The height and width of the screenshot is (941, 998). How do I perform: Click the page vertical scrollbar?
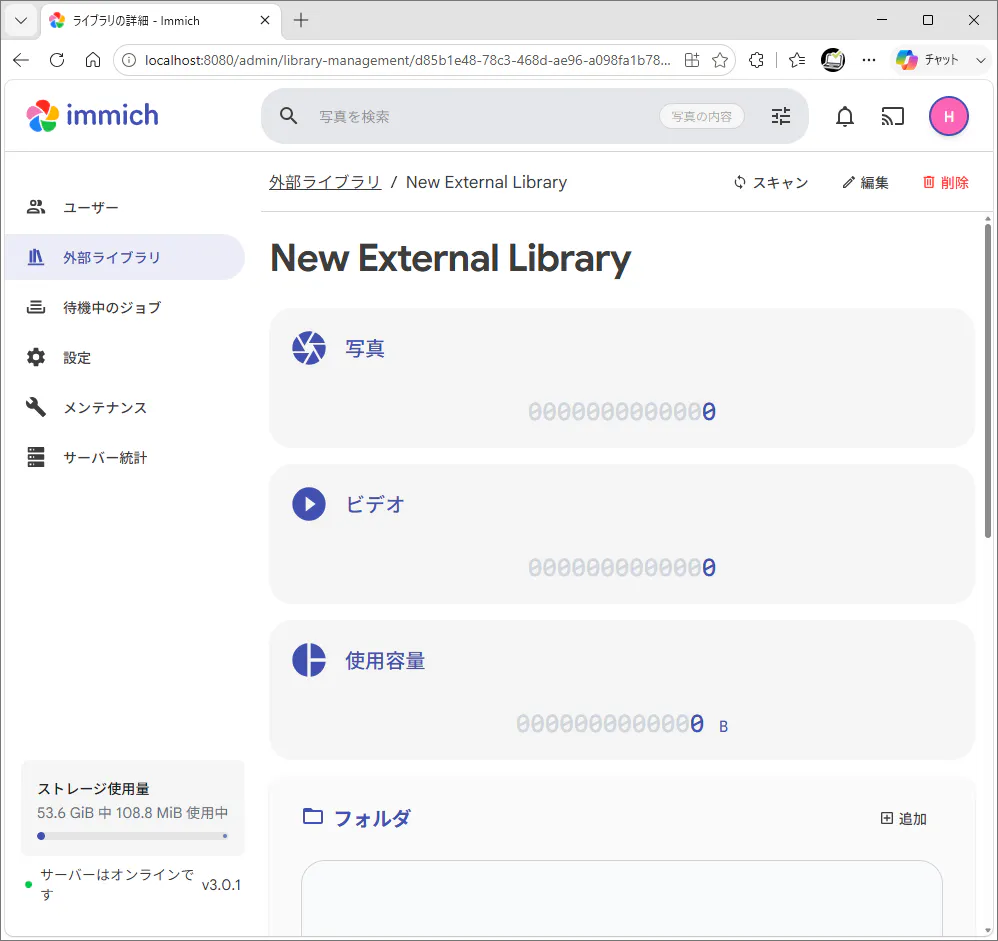[x=987, y=379]
